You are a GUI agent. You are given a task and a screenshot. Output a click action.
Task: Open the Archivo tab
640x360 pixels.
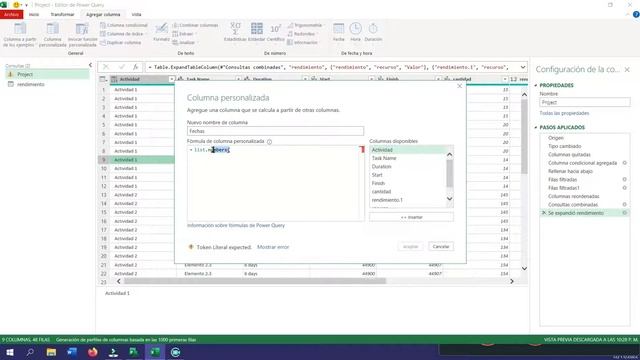(11, 14)
